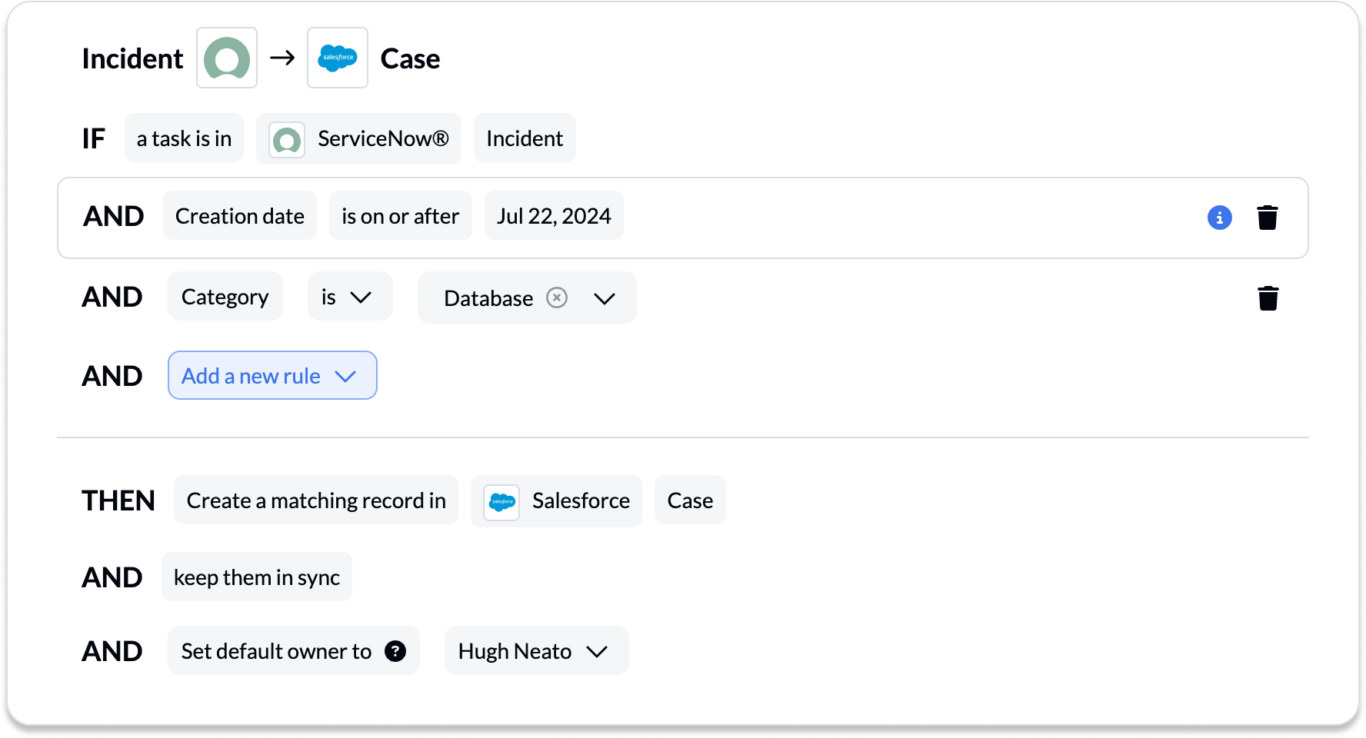Select the Incident chip in the IF row
This screenshot has height=738, width=1366.
click(x=524, y=138)
